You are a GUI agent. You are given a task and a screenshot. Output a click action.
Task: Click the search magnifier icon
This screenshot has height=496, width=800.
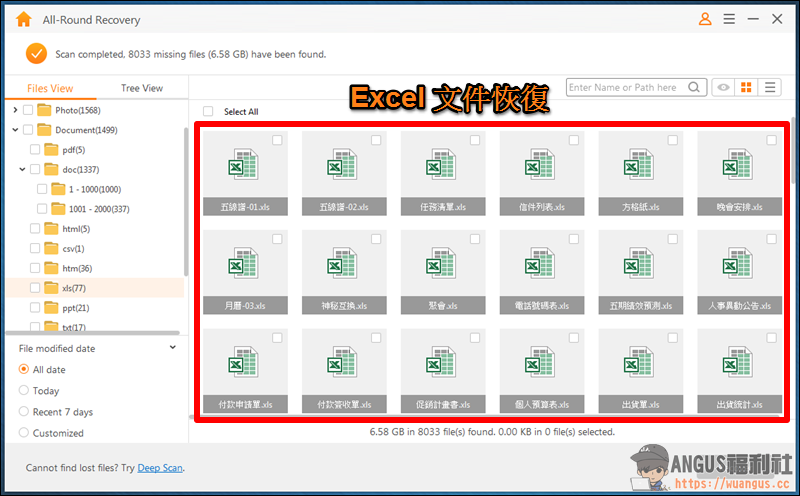point(693,87)
